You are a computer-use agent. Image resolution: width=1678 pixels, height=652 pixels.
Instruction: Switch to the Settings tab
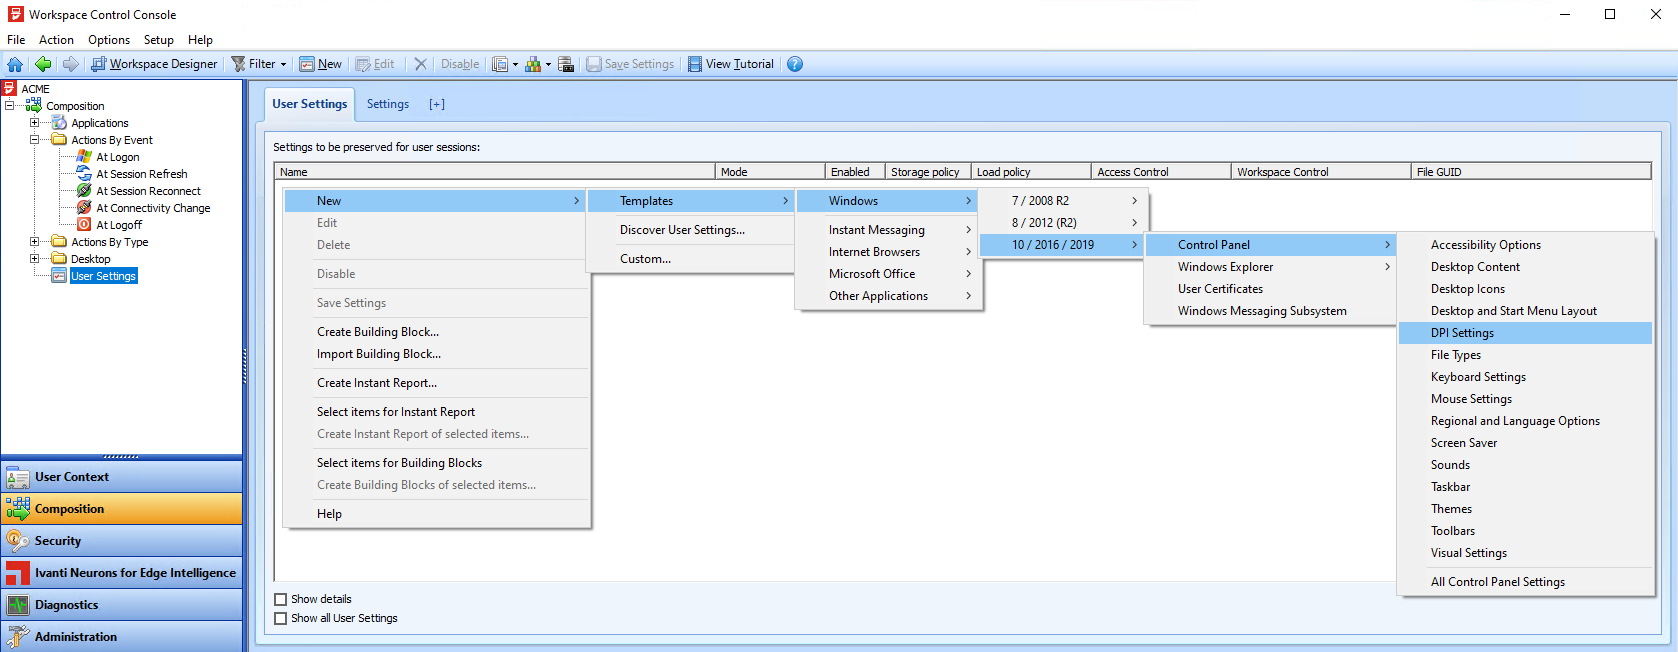(x=387, y=104)
